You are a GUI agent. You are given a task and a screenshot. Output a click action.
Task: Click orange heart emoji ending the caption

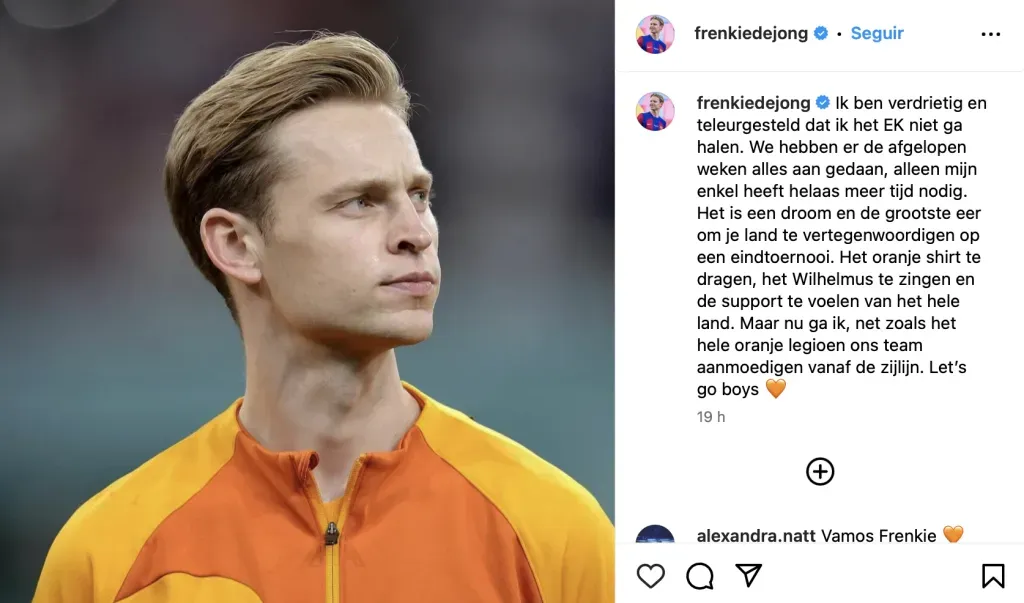pos(776,389)
